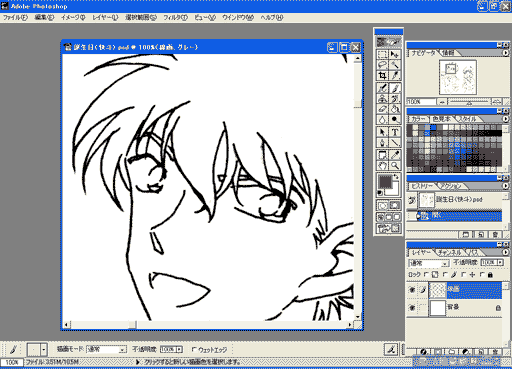Viewport: 512px width, 369px height.
Task: Open layer blend mode dropdown 通常
Action: pos(445,263)
